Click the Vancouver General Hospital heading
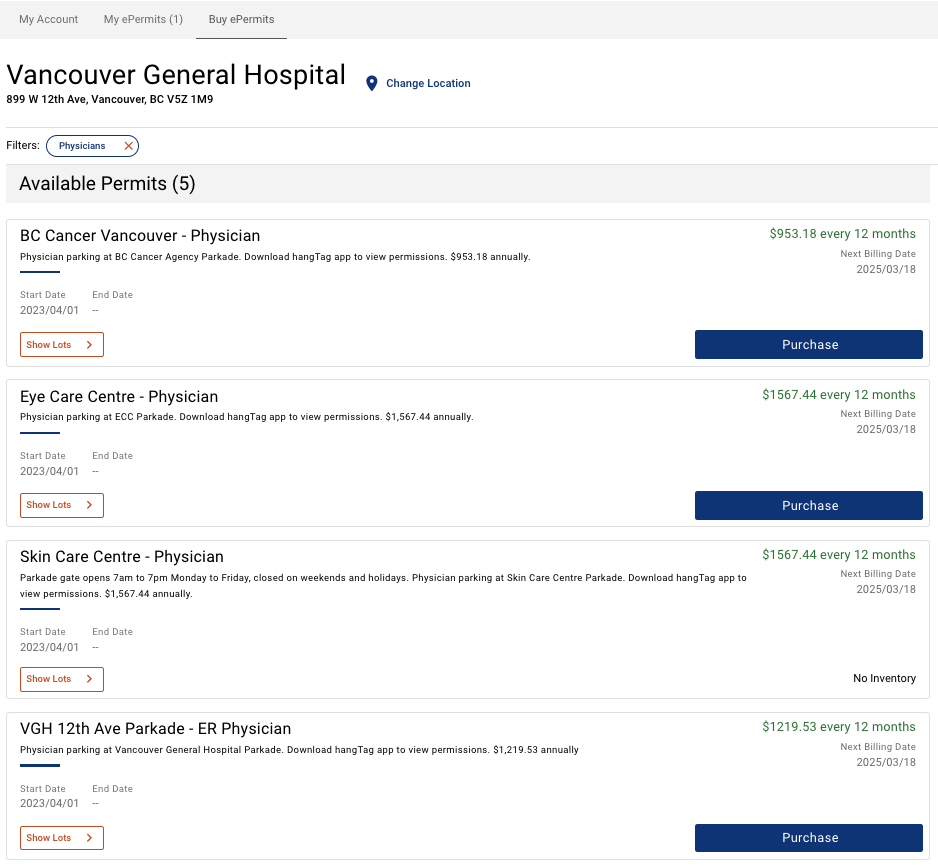Image resolution: width=938 pixels, height=866 pixels. (x=176, y=75)
